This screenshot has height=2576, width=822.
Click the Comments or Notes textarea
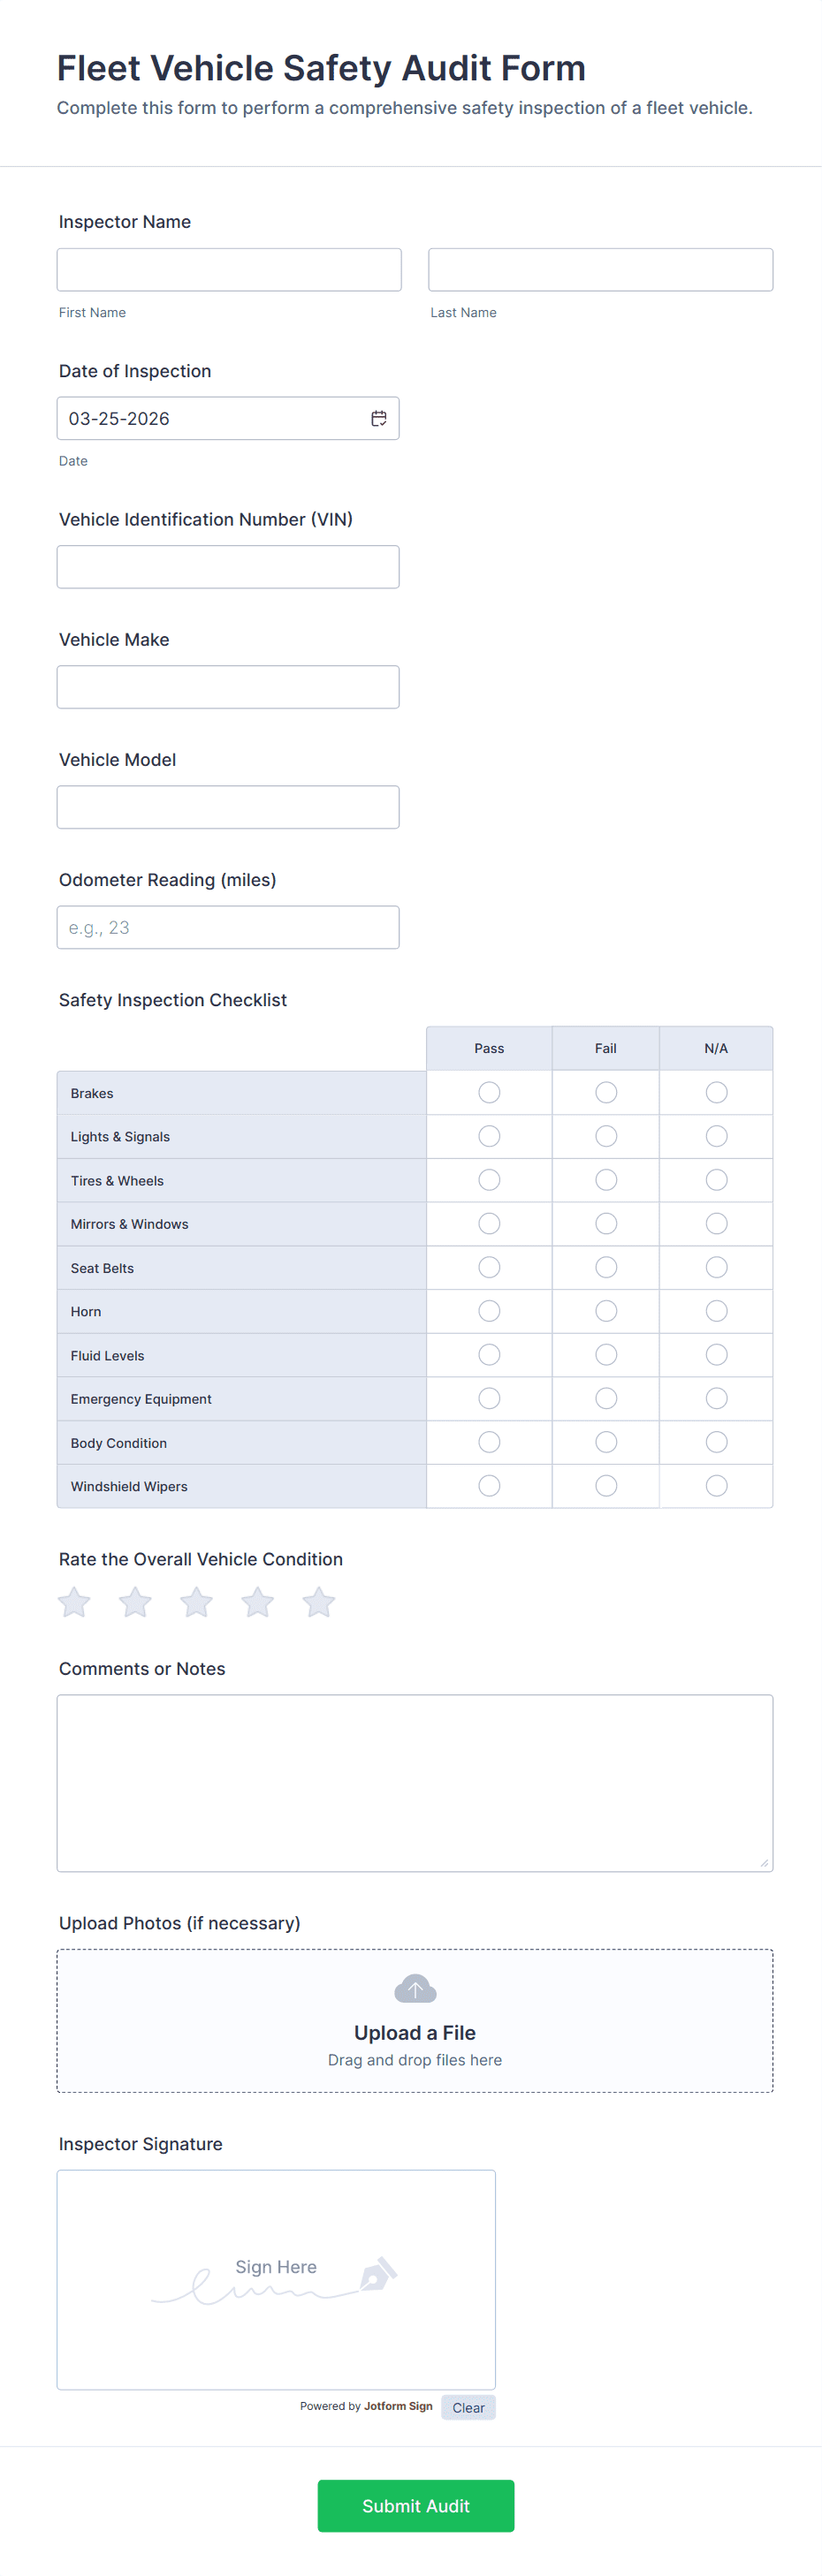click(x=414, y=1782)
